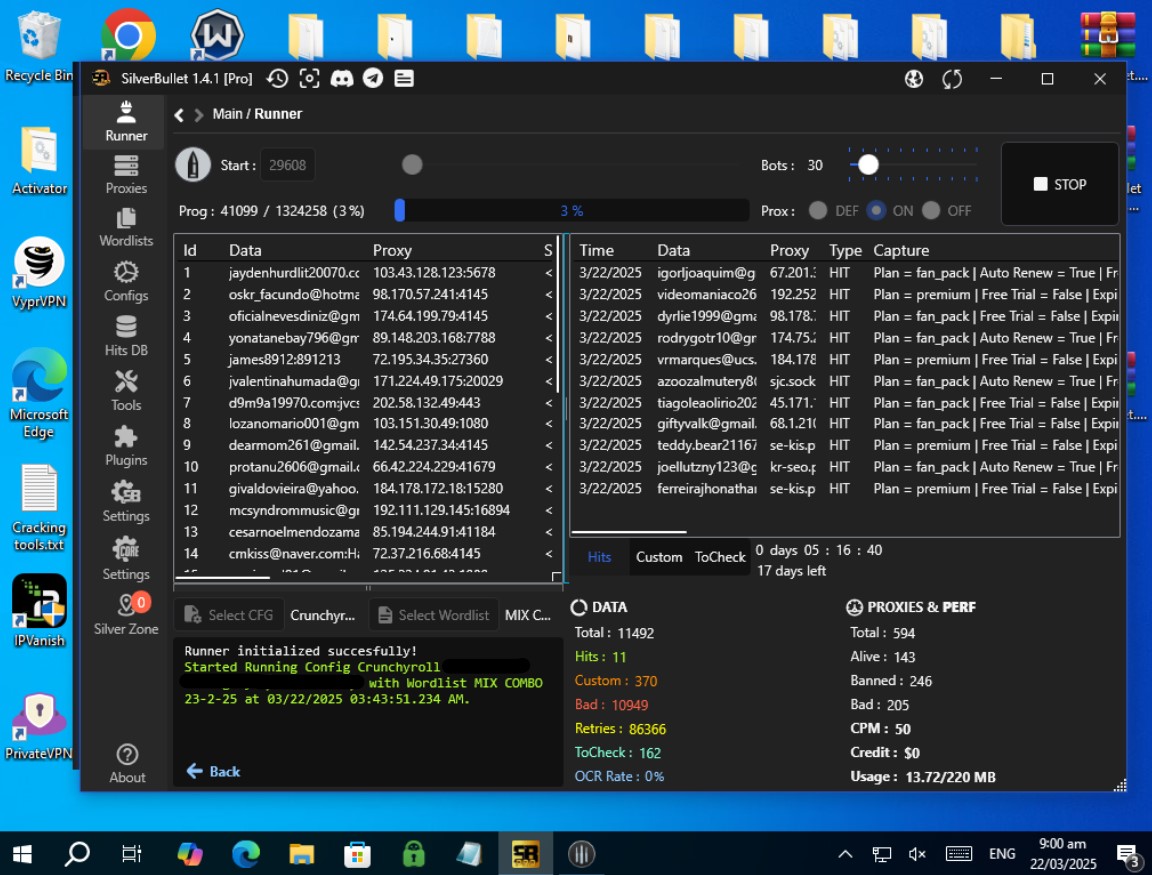Click the 'Banned : 246' value
1152x875 pixels.
pos(891,680)
